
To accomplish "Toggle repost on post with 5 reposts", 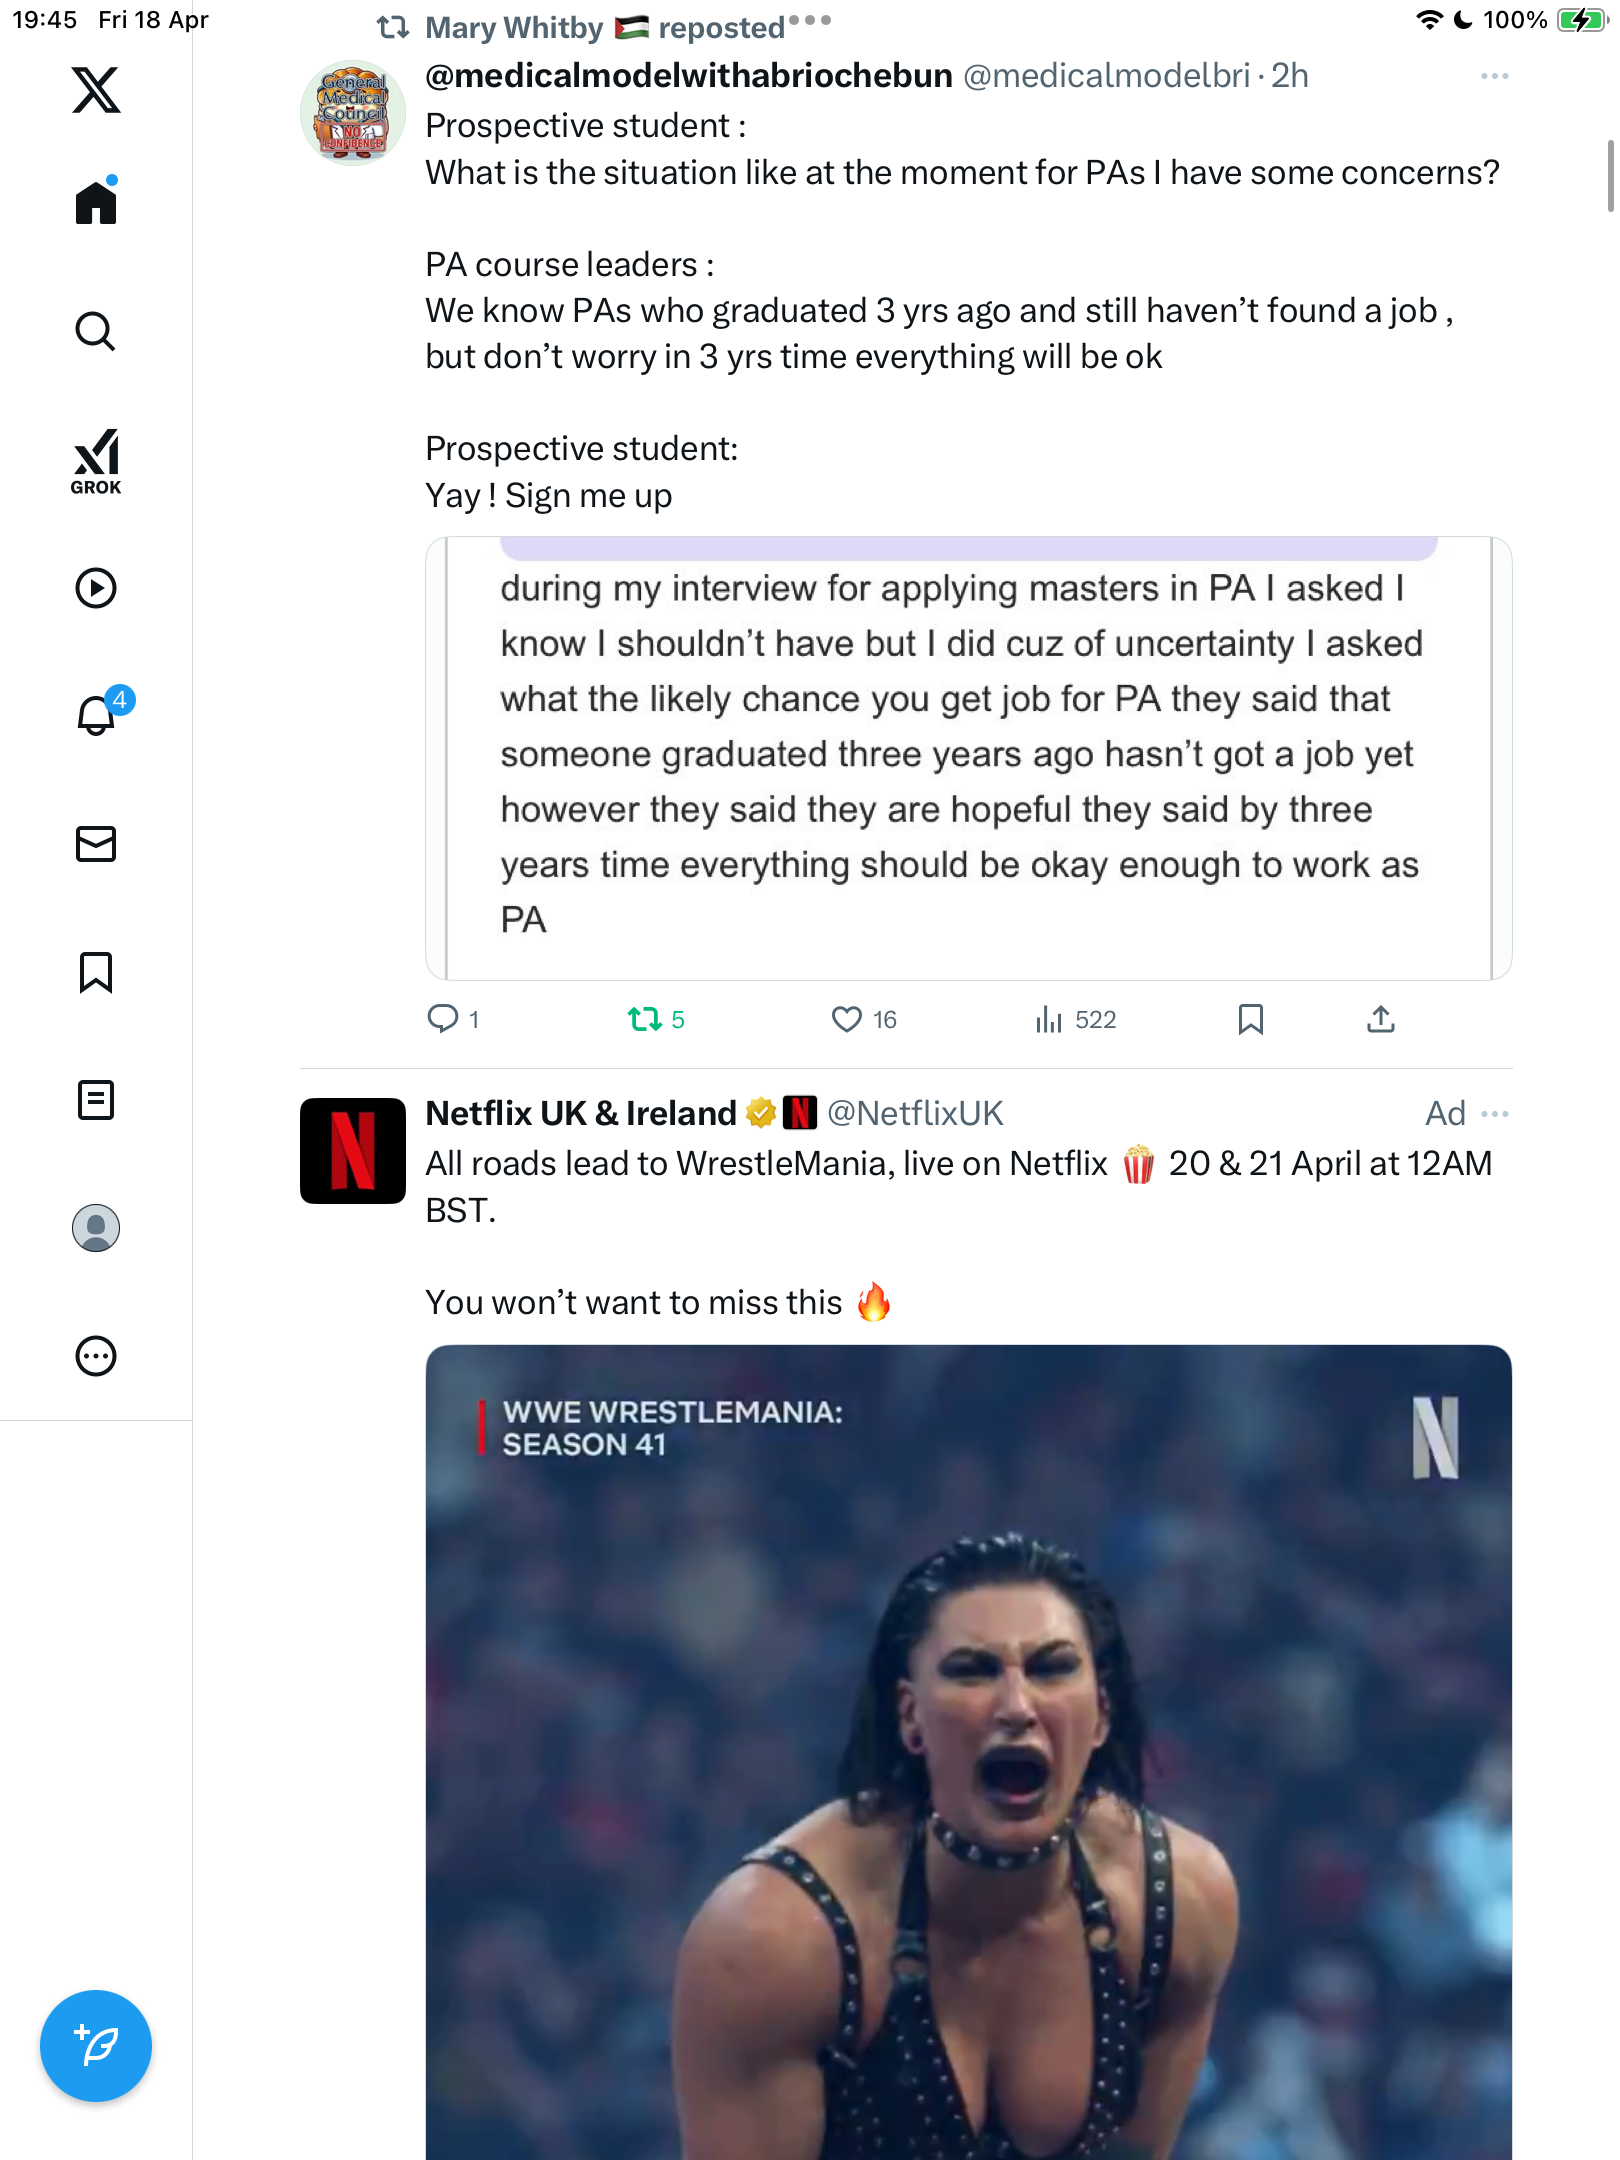I will pyautogui.click(x=656, y=1019).
